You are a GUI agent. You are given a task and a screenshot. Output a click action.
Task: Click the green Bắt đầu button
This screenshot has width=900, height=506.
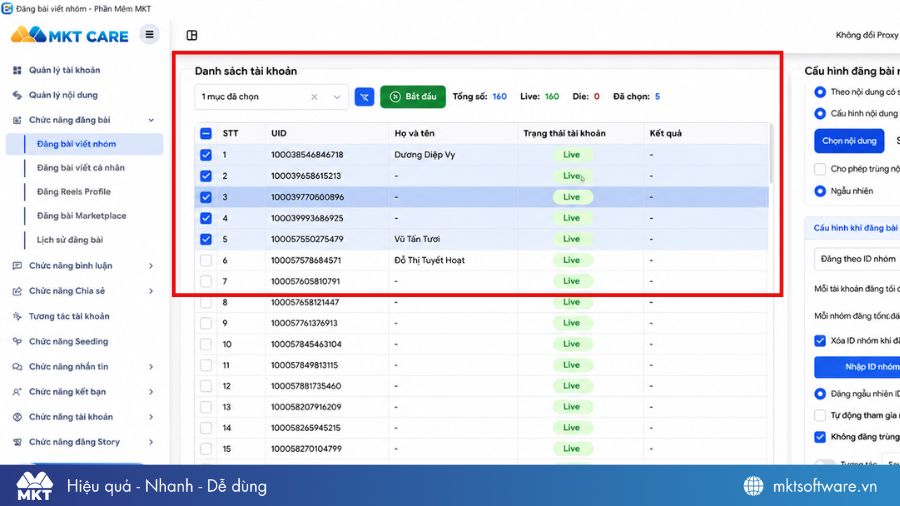(x=413, y=96)
